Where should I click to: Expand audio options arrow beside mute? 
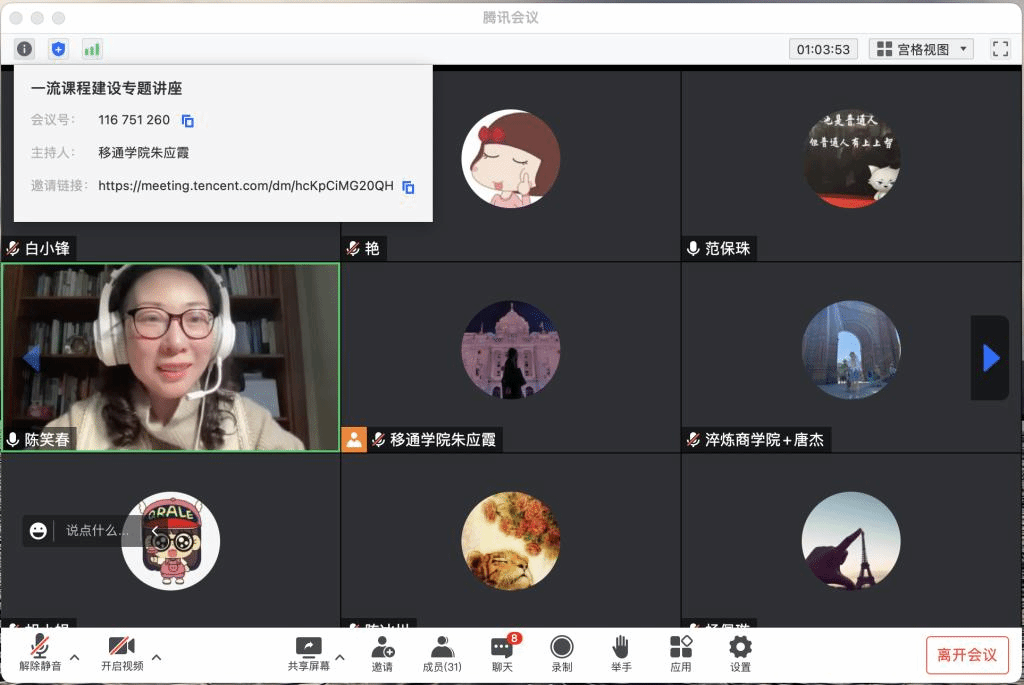click(74, 657)
